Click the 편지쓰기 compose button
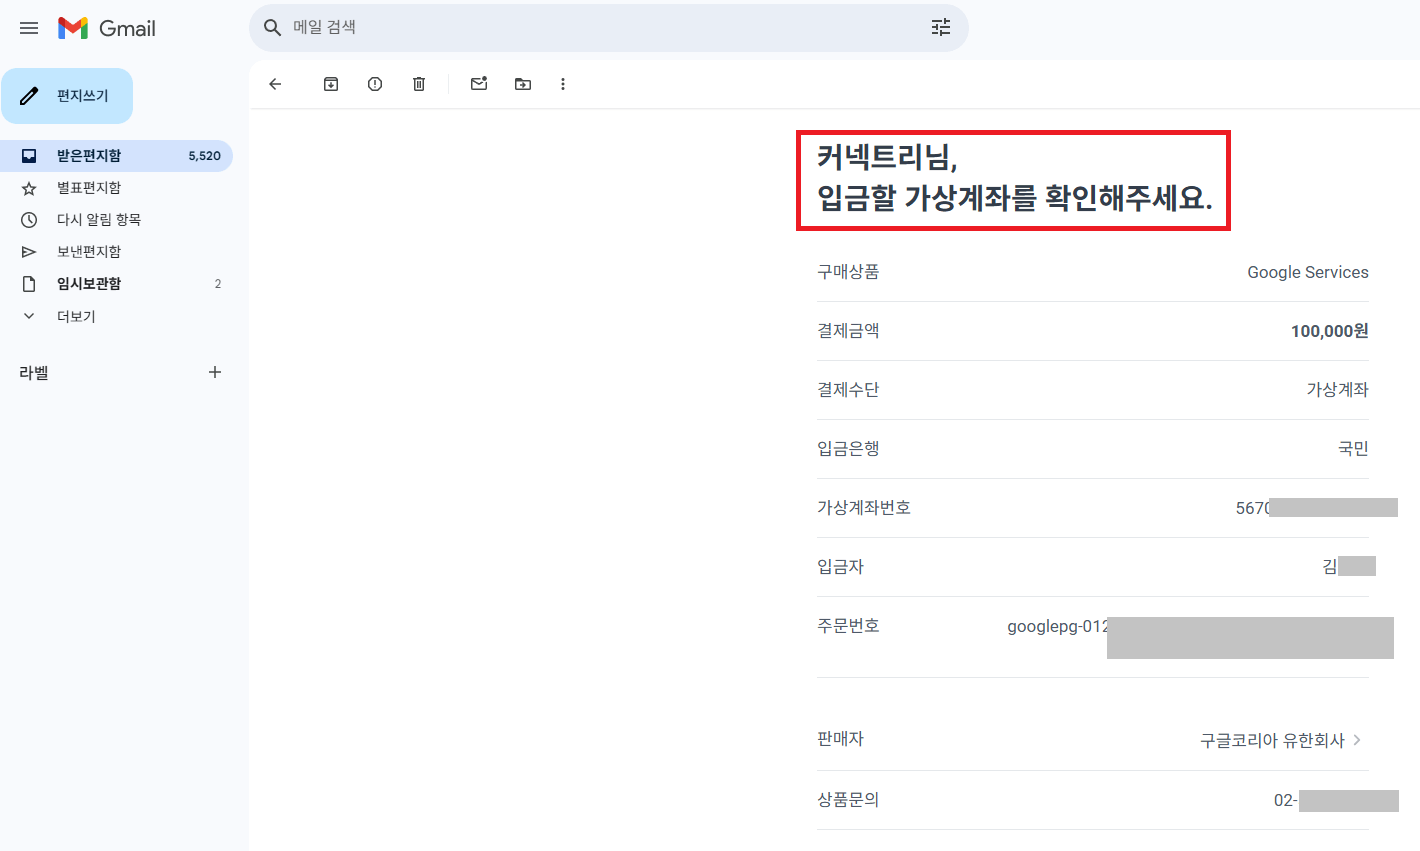 pos(67,96)
